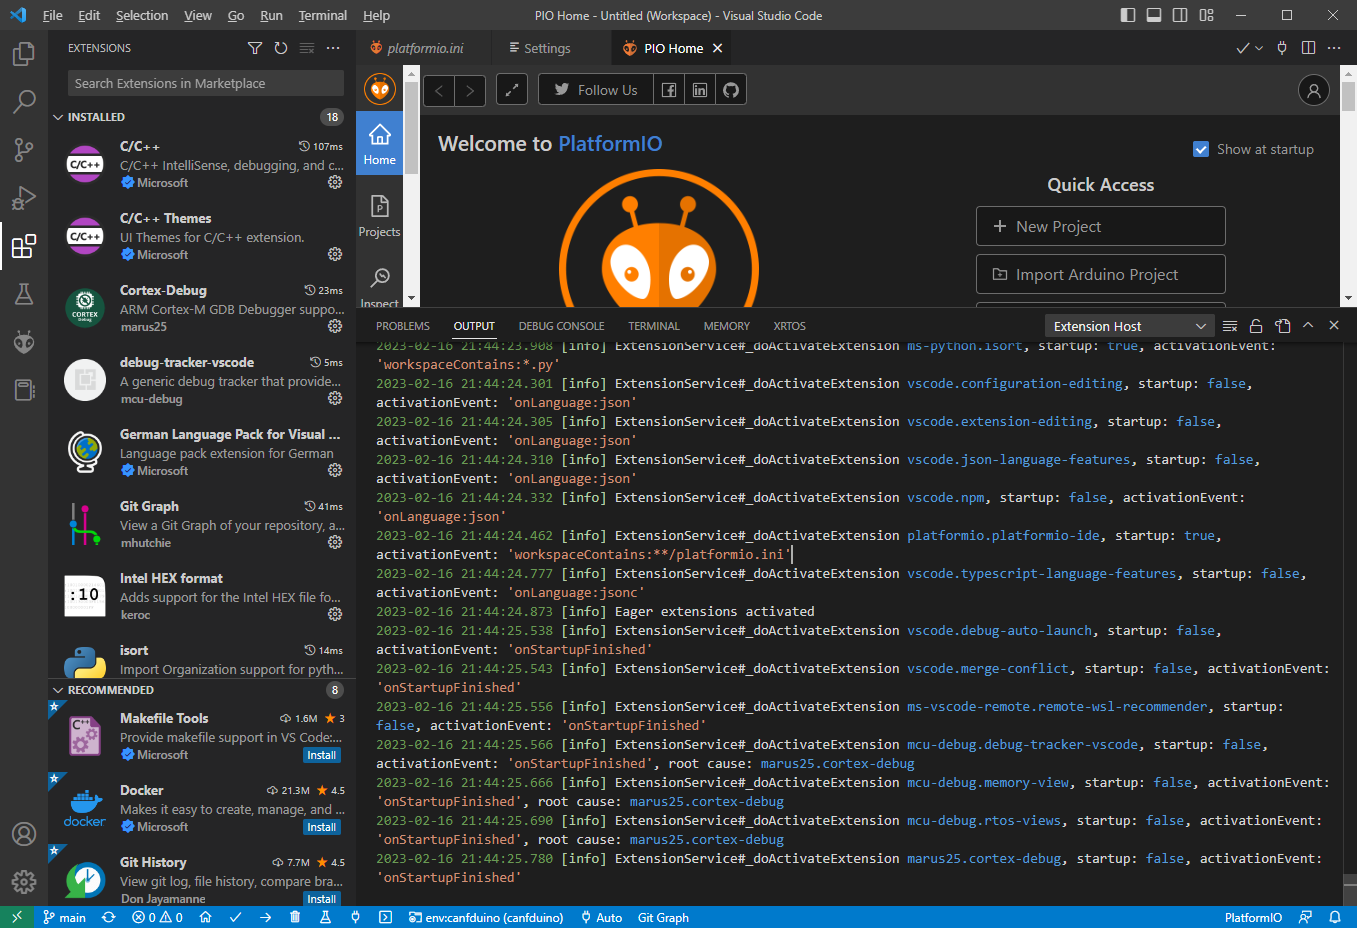Open PlatformIO serial monitor plug in status bar
This screenshot has height=928, width=1357.
pyautogui.click(x=355, y=917)
